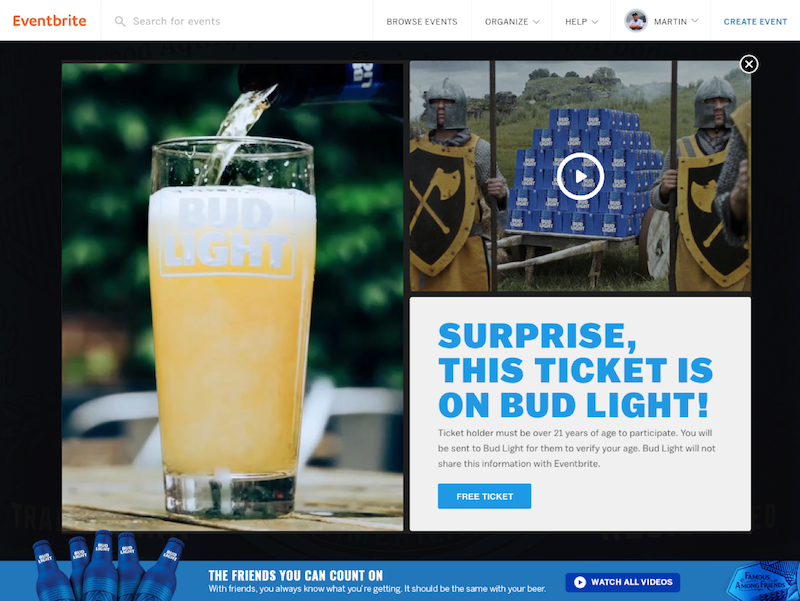800x601 pixels.
Task: Click the search magnifier icon
Action: pyautogui.click(x=120, y=21)
